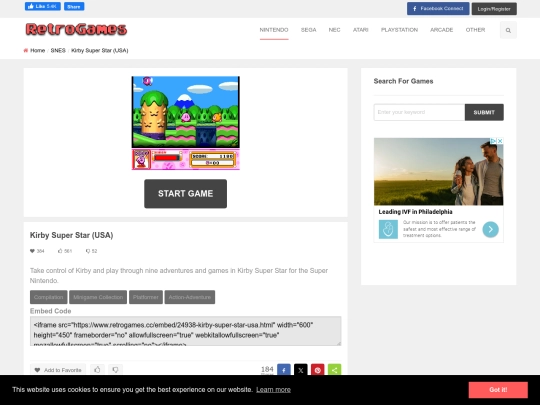
Task: Open the Login/Register page
Action: click(494, 9)
